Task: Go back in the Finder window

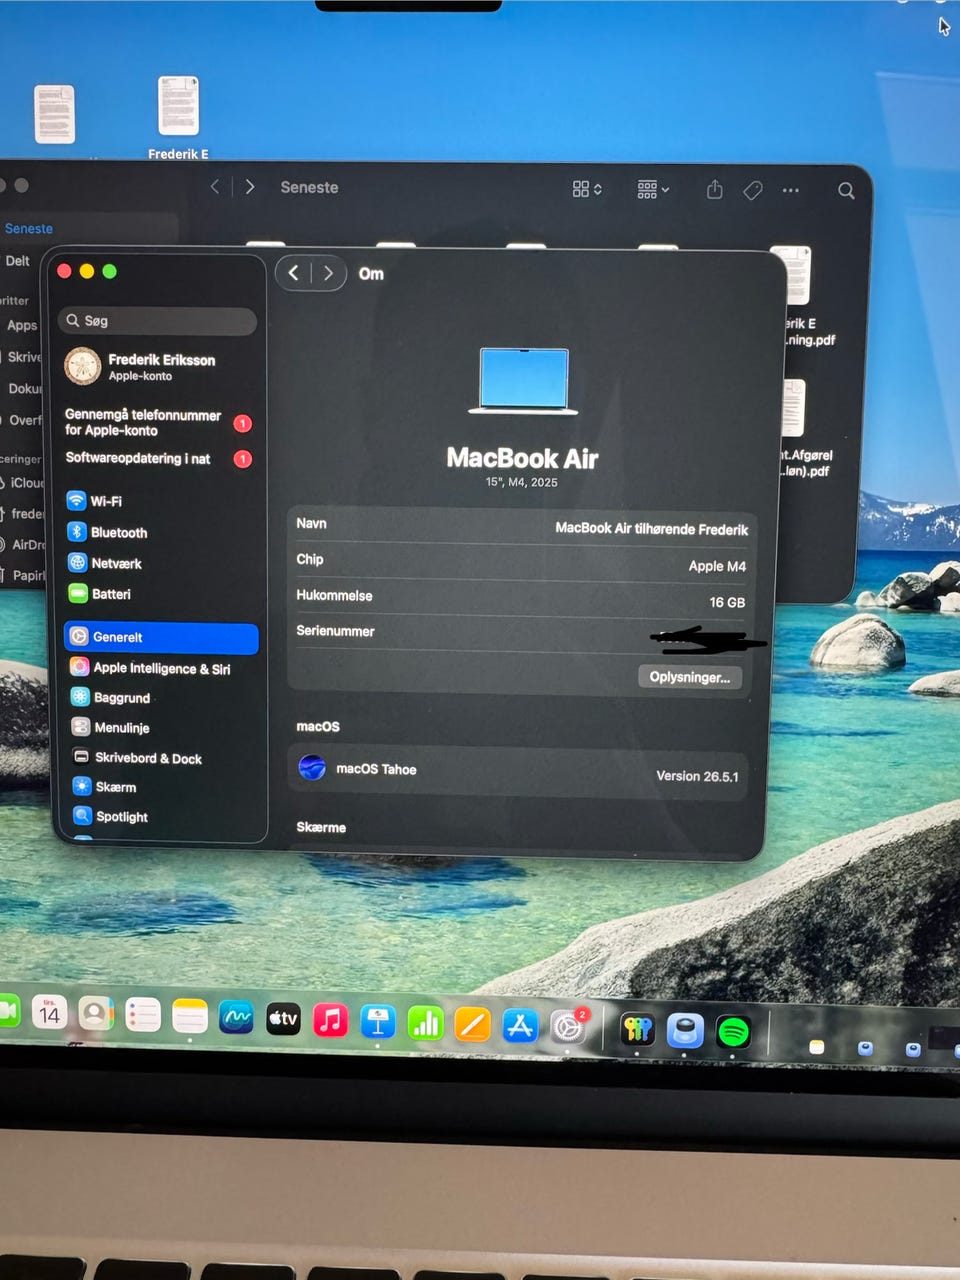Action: [x=215, y=187]
